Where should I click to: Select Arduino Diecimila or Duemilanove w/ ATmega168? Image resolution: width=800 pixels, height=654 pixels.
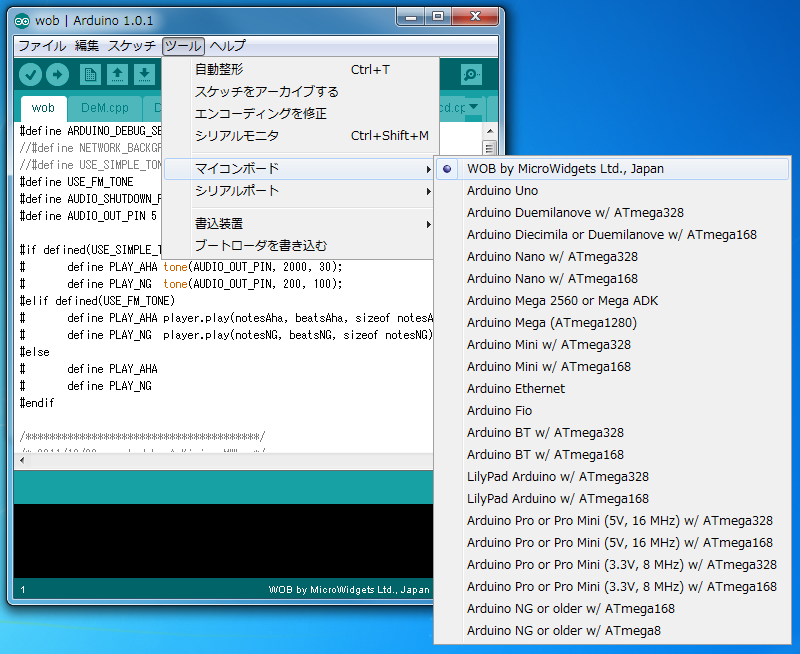(x=612, y=235)
